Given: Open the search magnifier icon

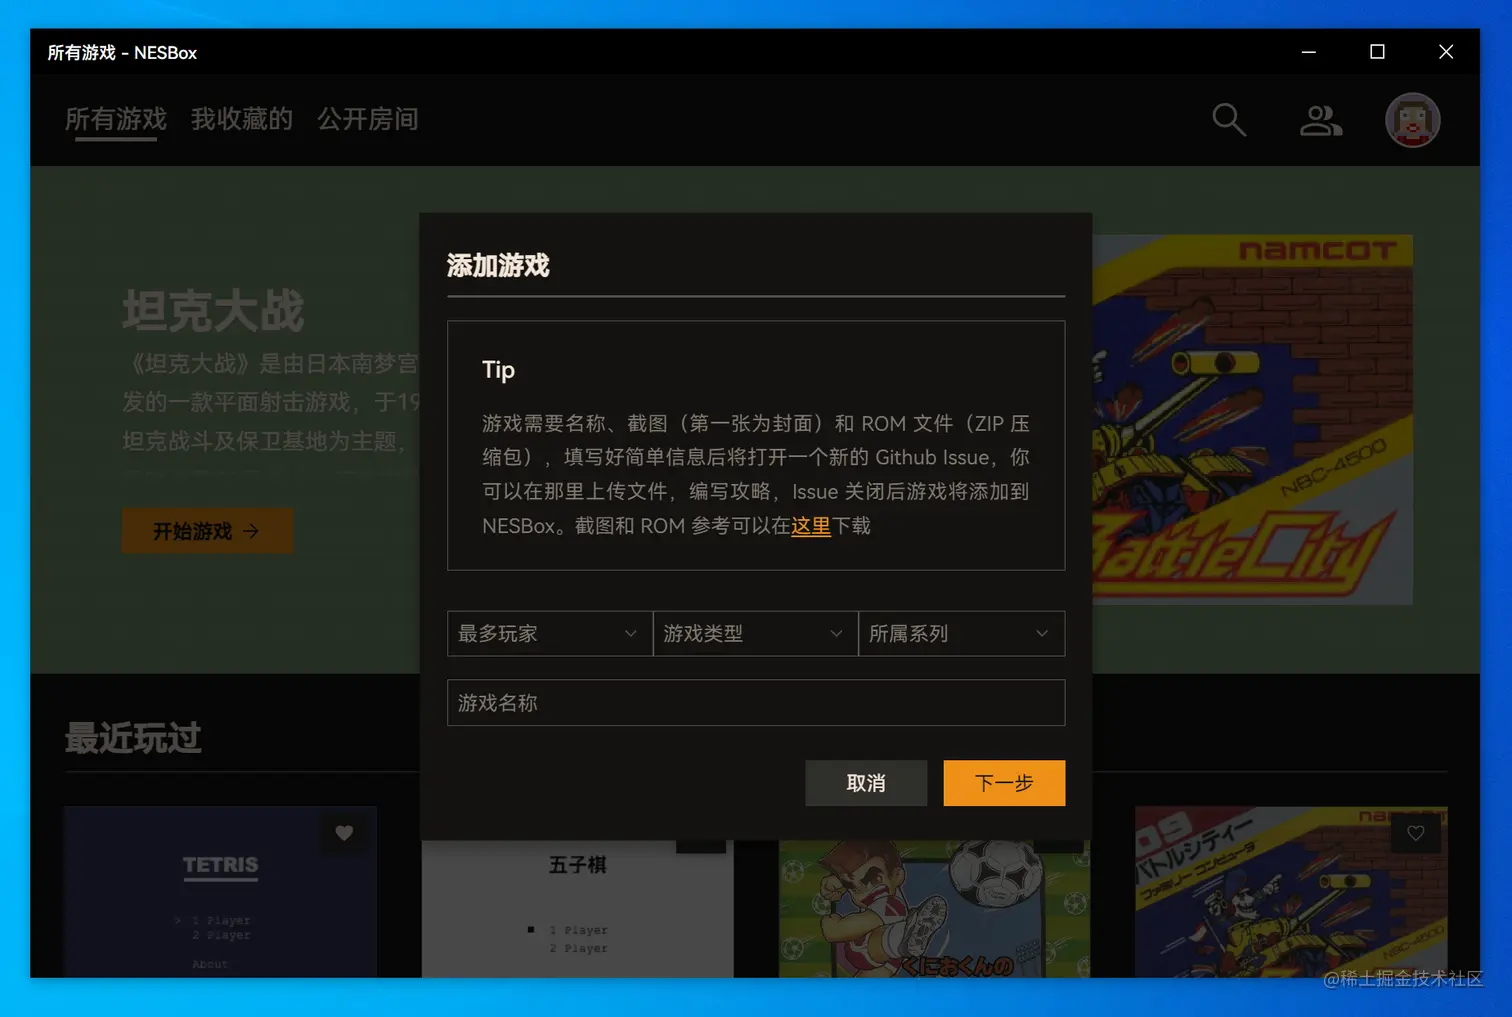Looking at the screenshot, I should point(1229,120).
